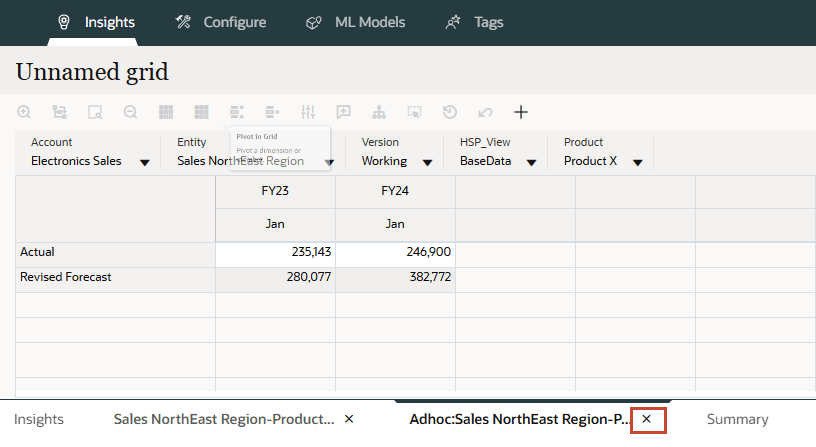The height and width of the screenshot is (447, 816).
Task: Select the Summary bottom tab
Action: [x=737, y=419]
